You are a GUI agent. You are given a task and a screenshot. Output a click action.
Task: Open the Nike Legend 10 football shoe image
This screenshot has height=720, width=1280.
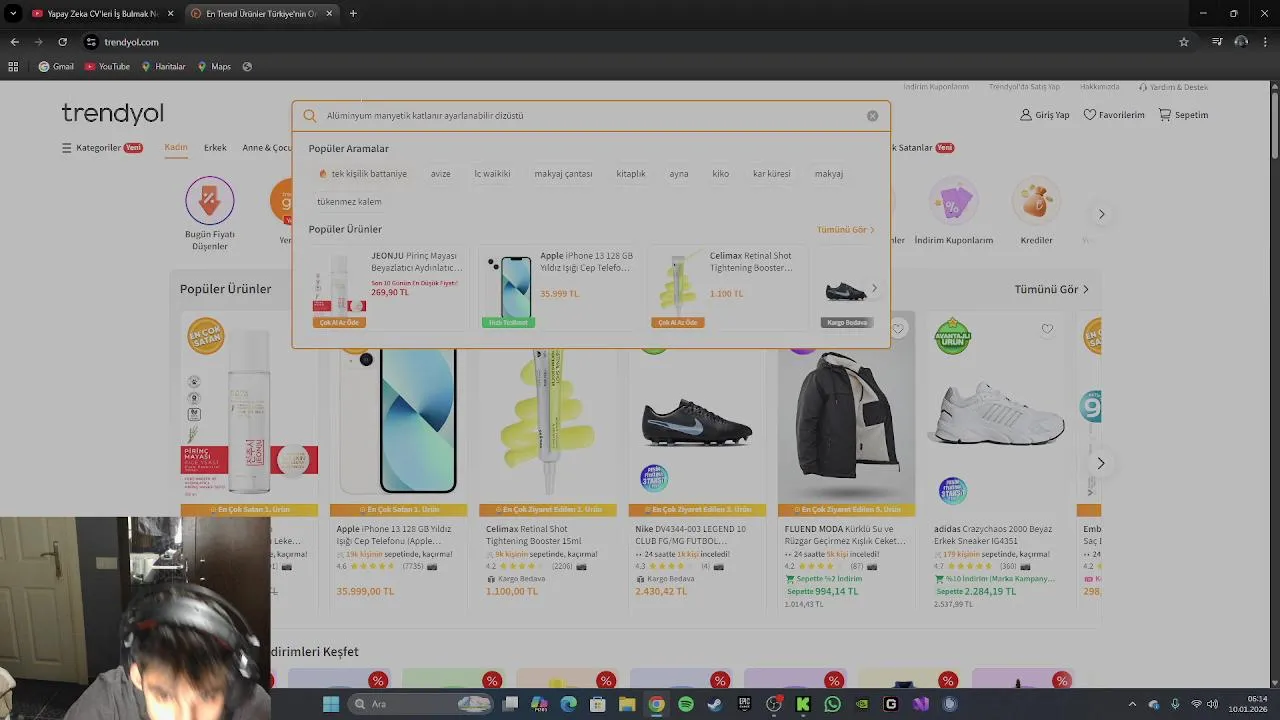coord(696,420)
